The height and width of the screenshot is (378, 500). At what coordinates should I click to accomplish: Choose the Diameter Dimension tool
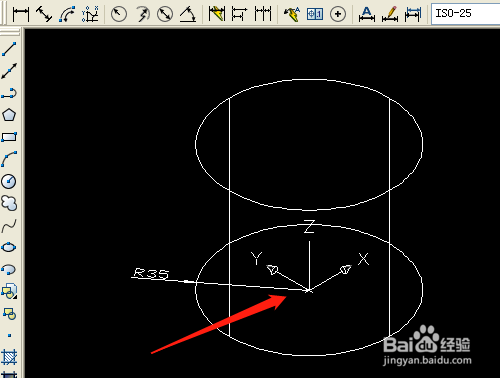click(x=165, y=14)
